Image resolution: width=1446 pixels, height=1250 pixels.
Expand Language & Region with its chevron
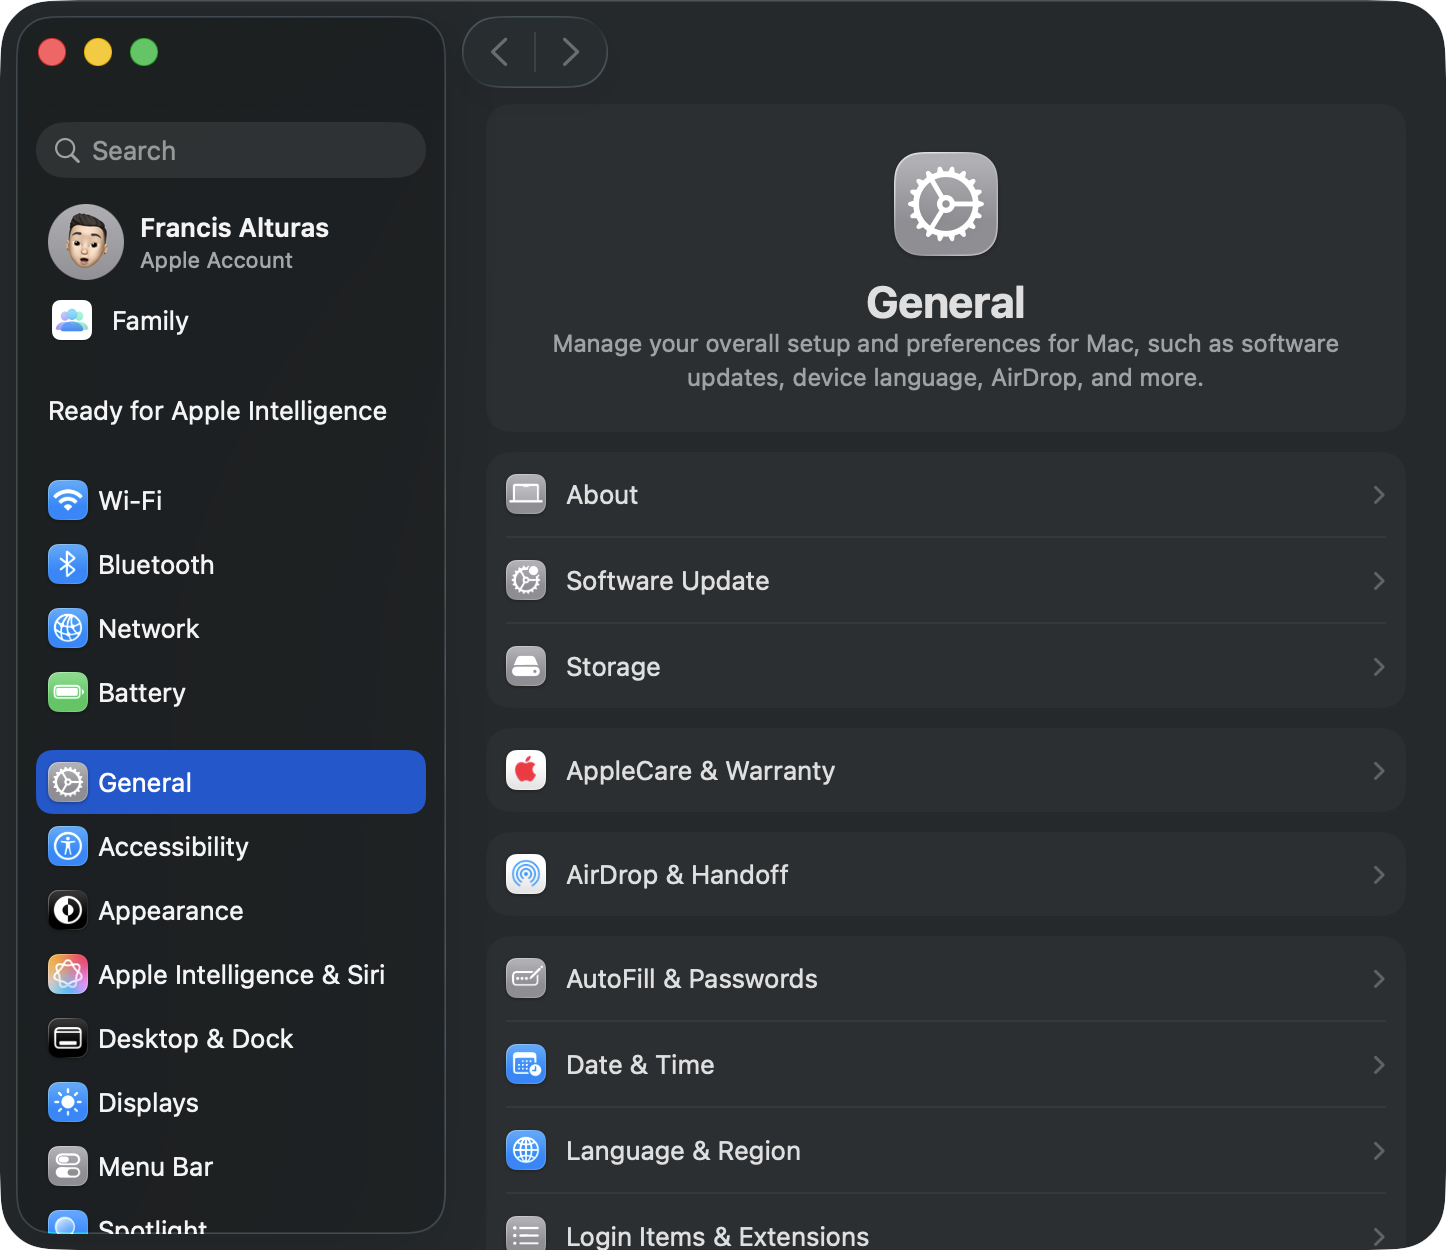click(x=1378, y=1151)
